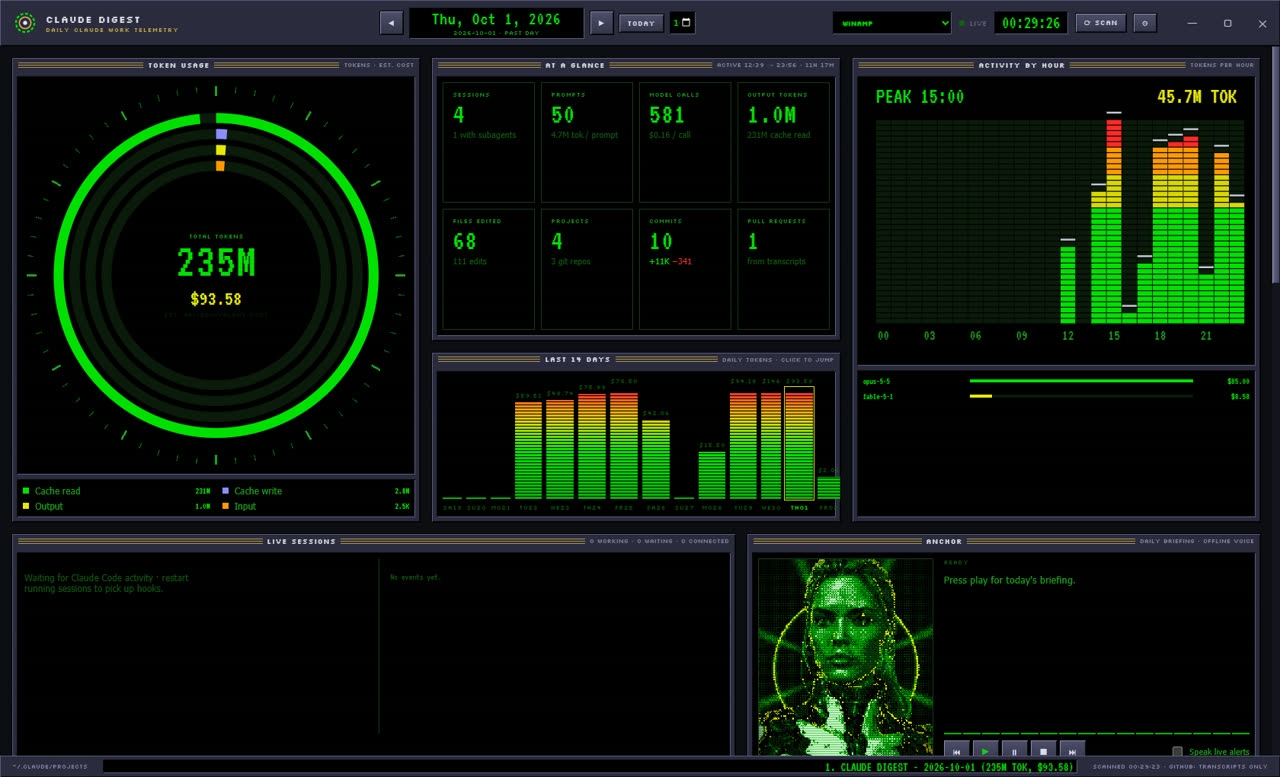Click the $93.58 estimated cost value
This screenshot has height=777, width=1280.
pos(216,299)
